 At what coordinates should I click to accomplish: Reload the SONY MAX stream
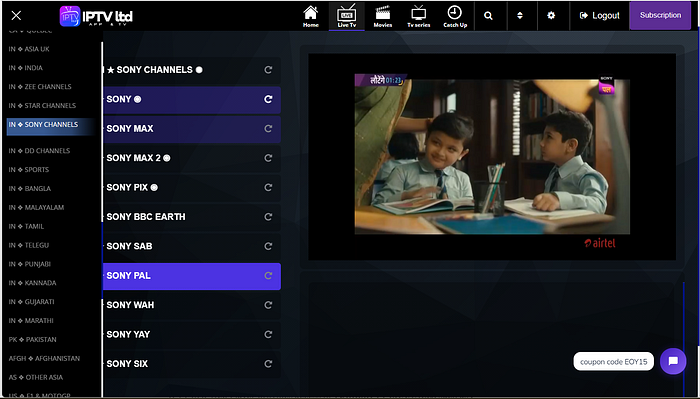pos(268,129)
